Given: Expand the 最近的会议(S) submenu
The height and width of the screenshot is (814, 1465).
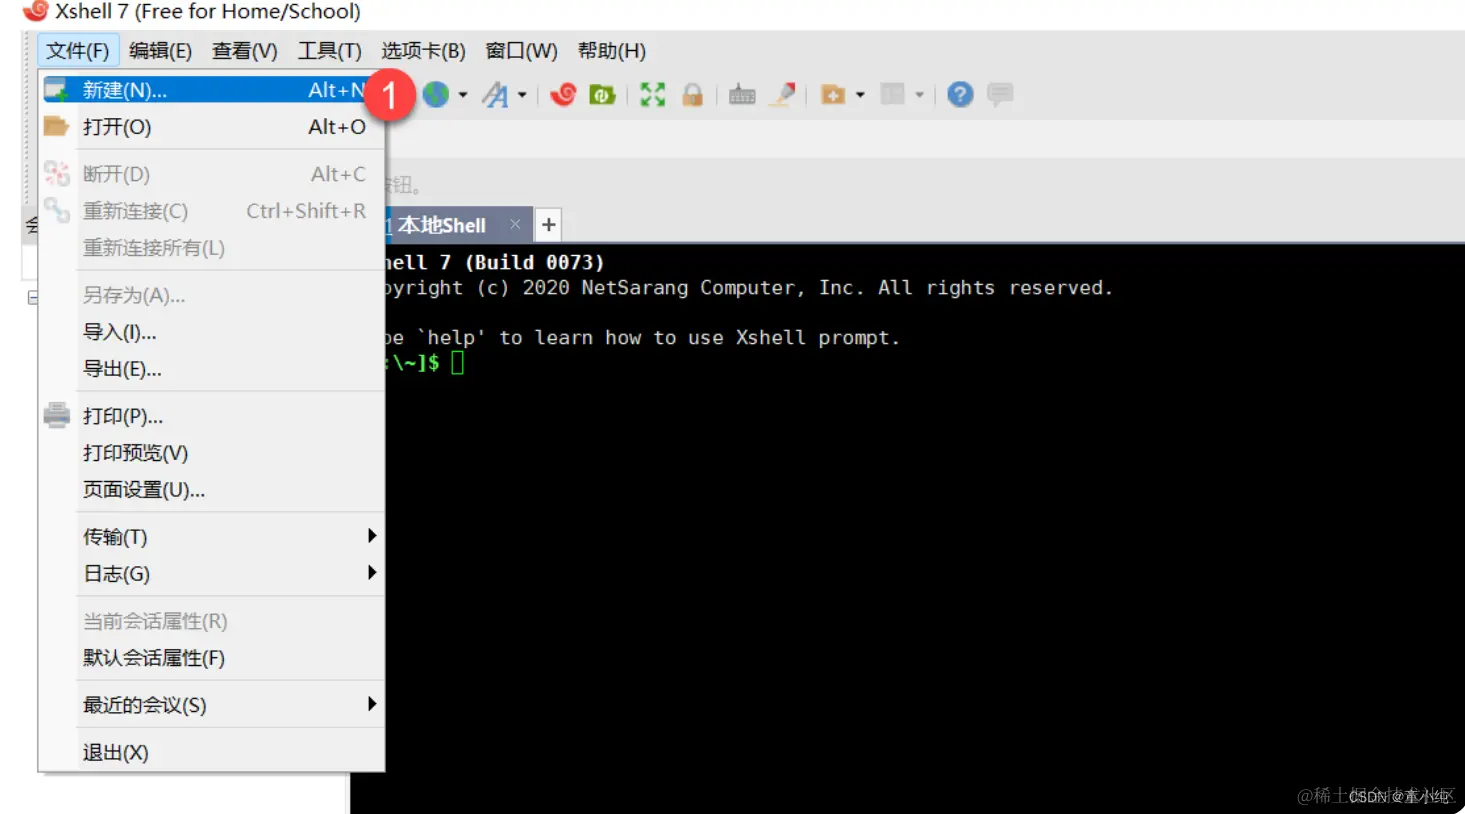Looking at the screenshot, I should 211,705.
